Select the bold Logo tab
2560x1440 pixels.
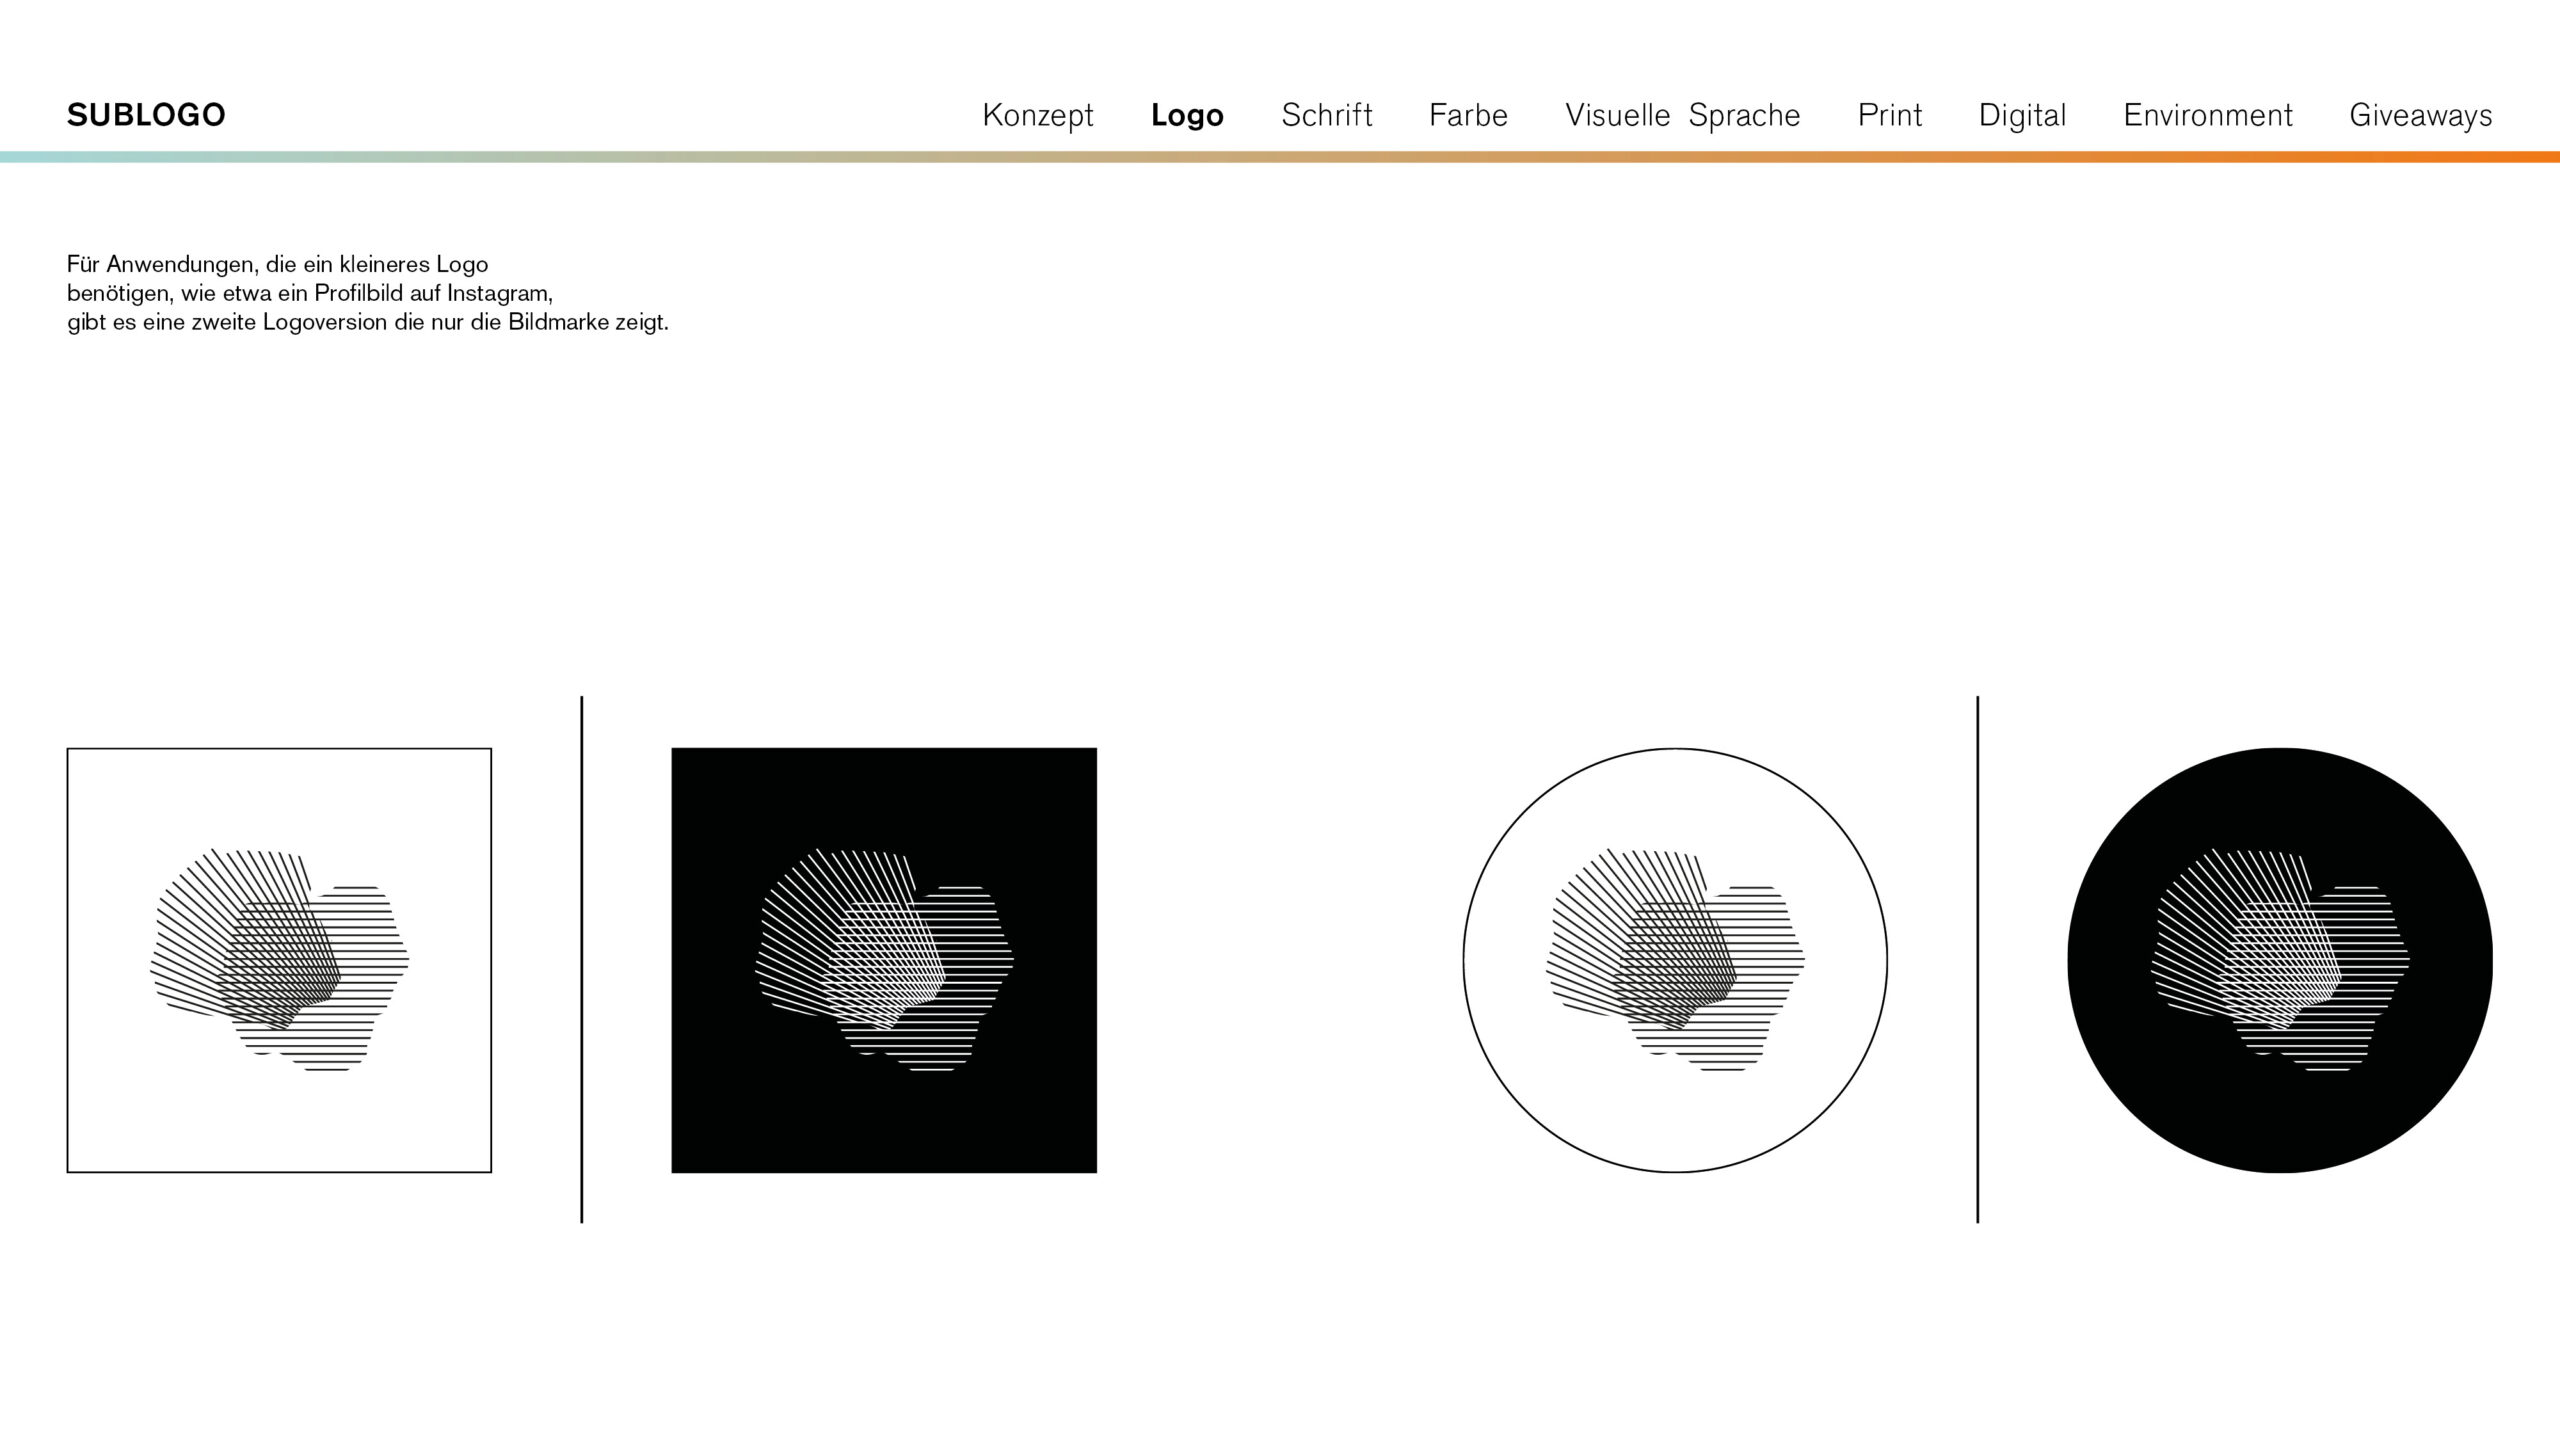(1187, 116)
